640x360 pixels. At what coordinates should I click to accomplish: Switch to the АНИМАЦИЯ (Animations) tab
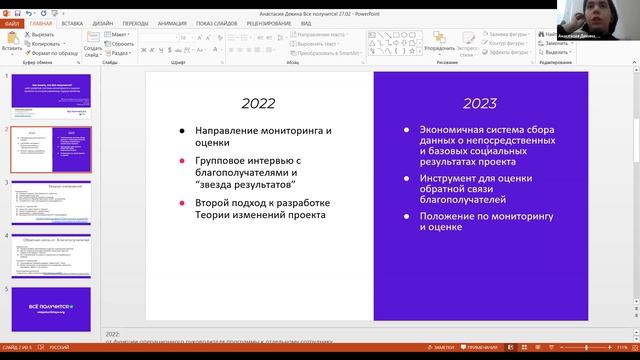point(172,24)
